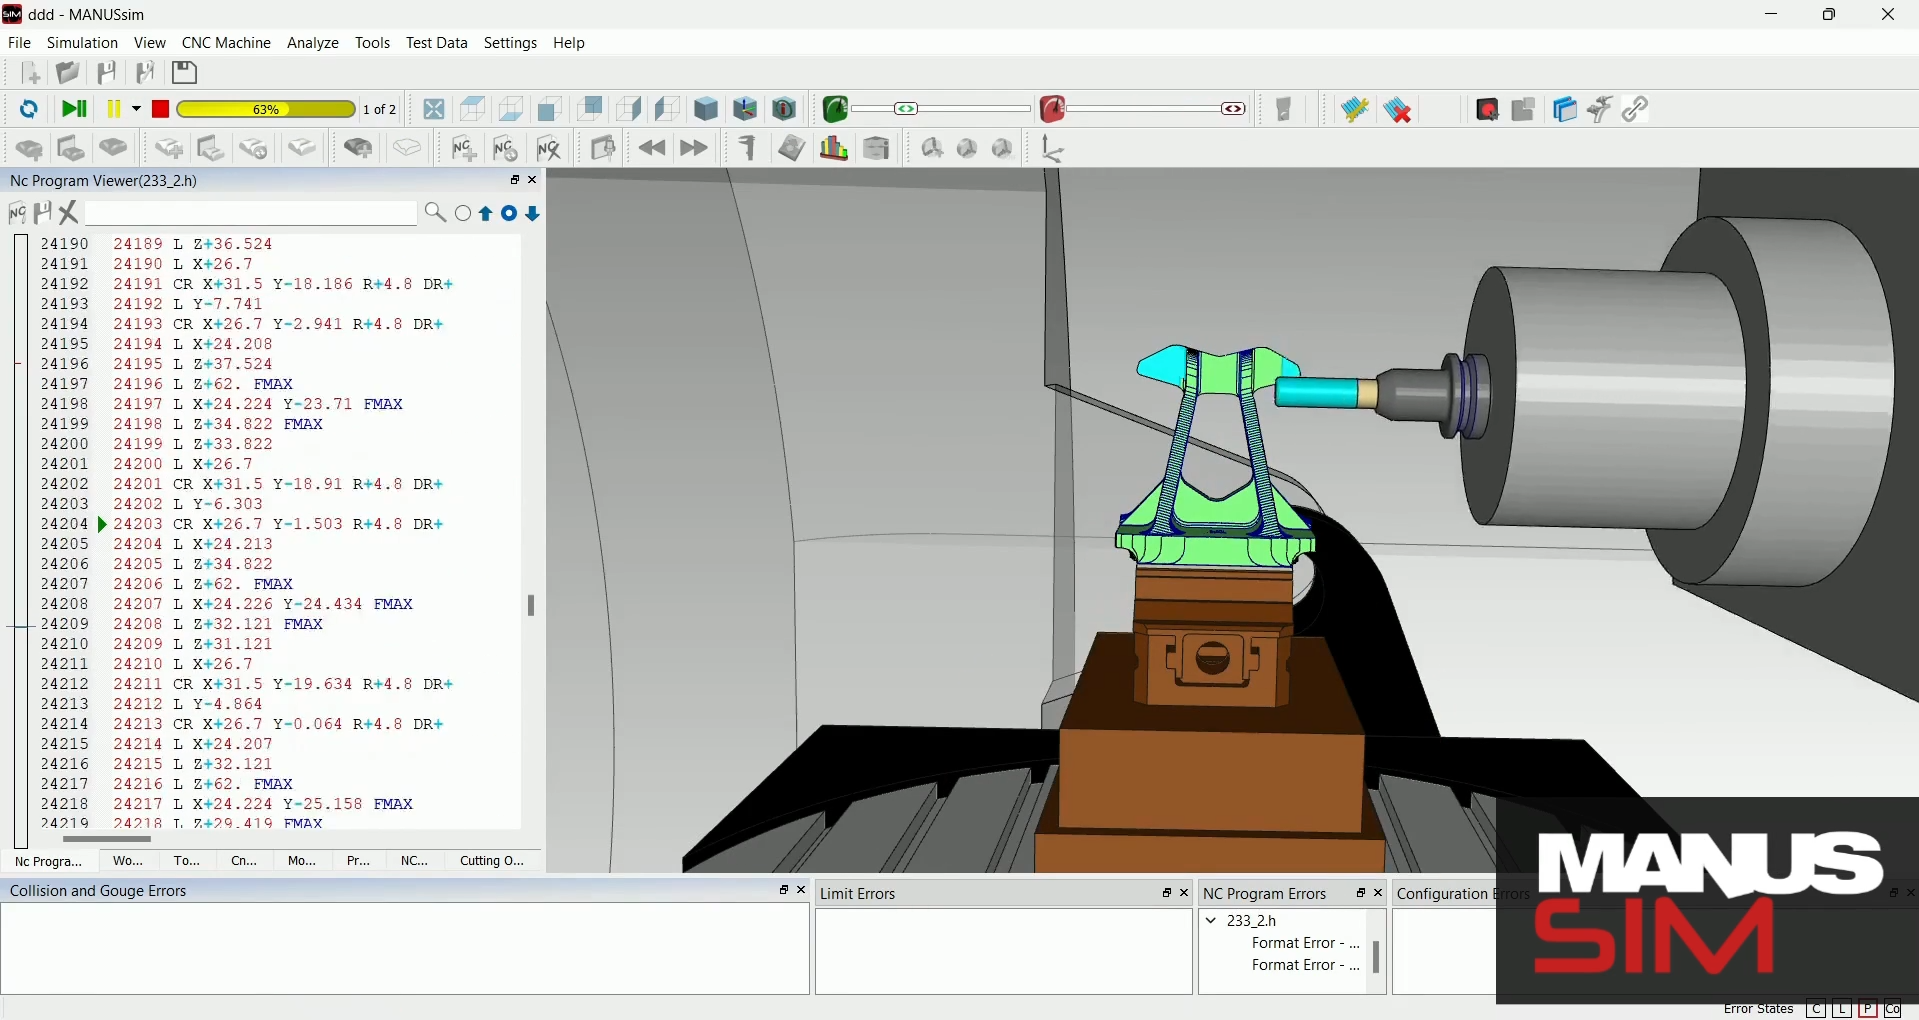Open the dropdown arrow next to pause button
Screen dimensions: 1919x1020
click(137, 109)
